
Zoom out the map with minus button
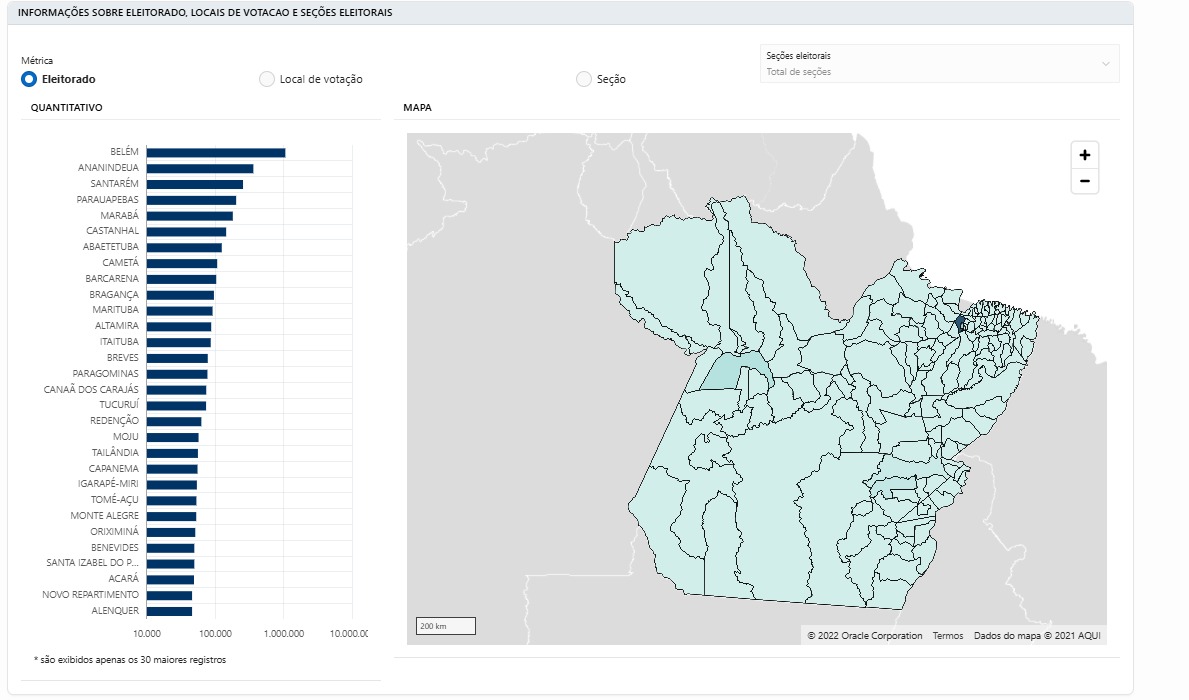[x=1084, y=180]
